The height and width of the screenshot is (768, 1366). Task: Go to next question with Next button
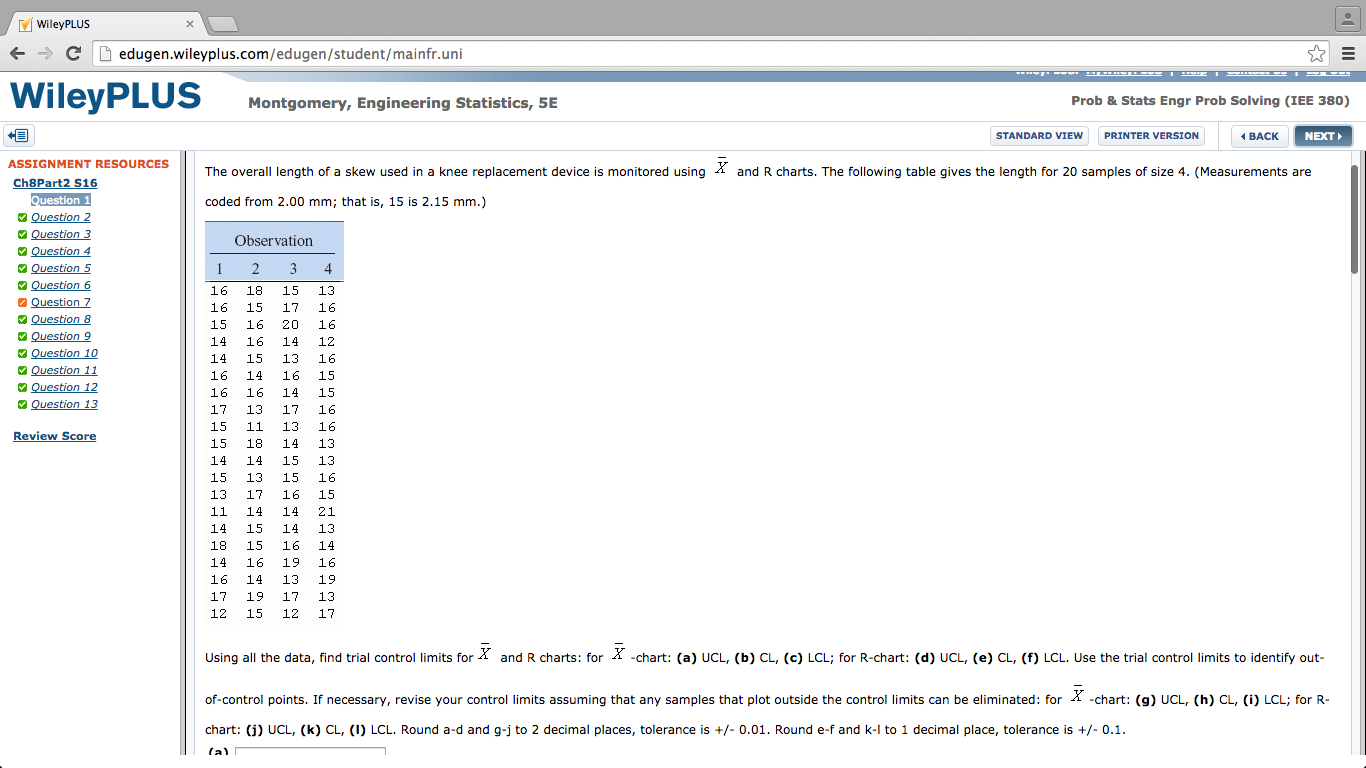click(1323, 136)
